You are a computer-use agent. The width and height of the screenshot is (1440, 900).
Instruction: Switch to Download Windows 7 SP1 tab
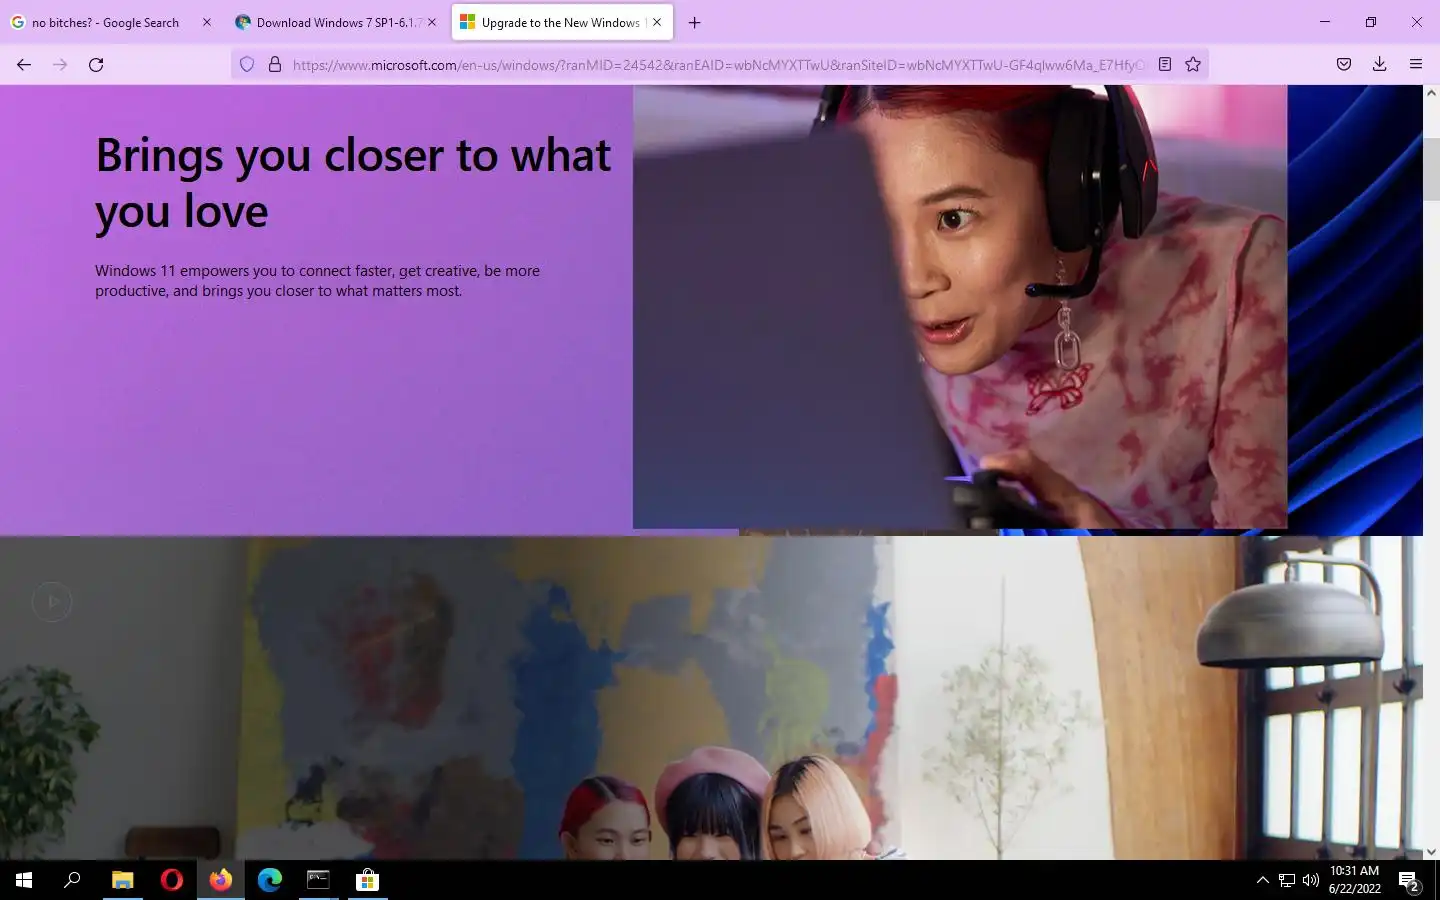tap(336, 22)
